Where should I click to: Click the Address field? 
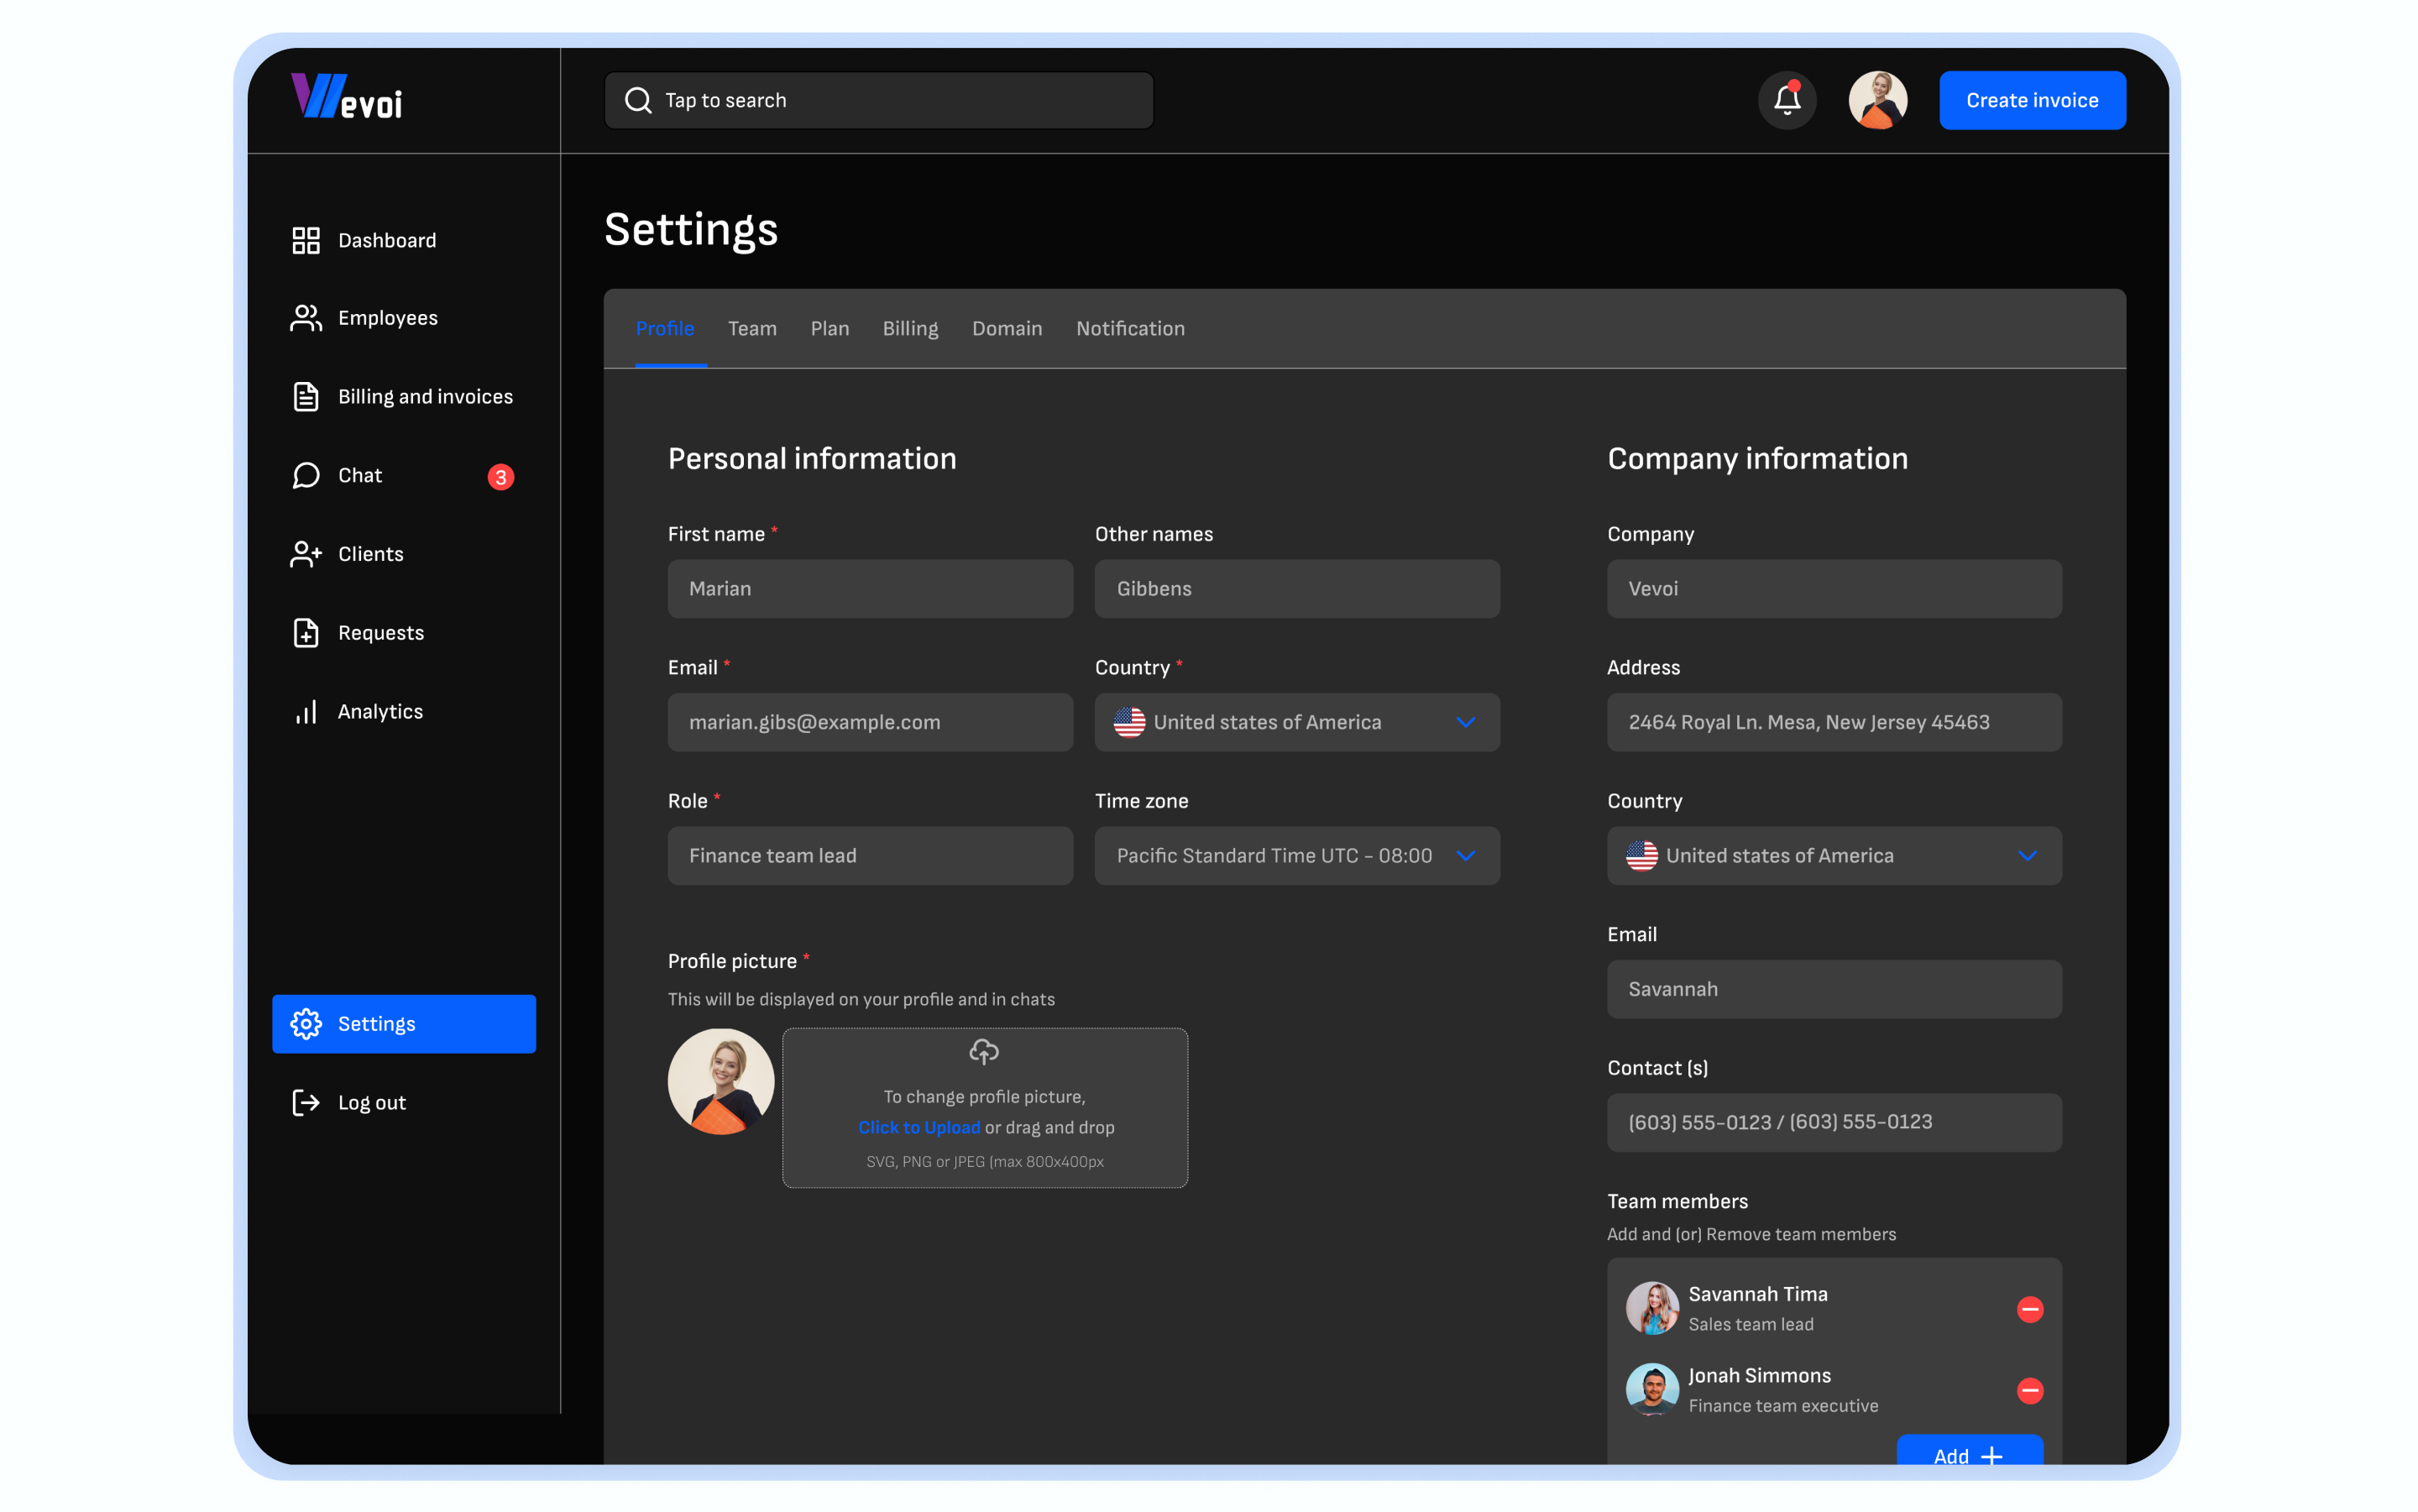[1834, 722]
